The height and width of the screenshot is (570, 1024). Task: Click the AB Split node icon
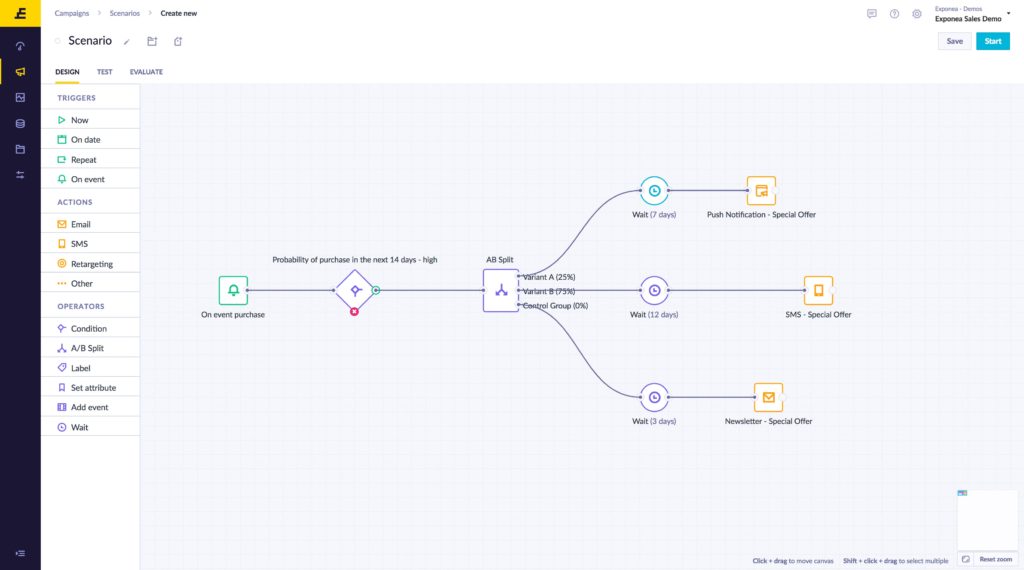tap(501, 290)
